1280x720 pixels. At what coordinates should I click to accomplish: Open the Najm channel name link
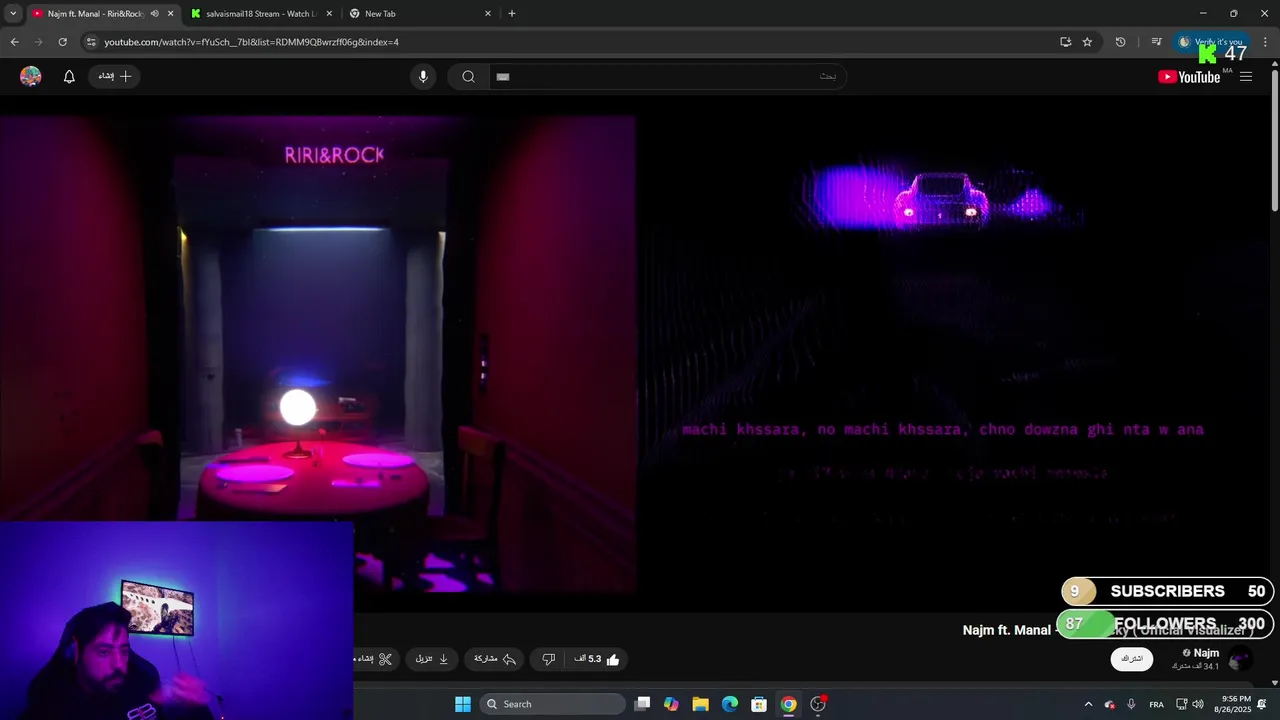pyautogui.click(x=1206, y=653)
